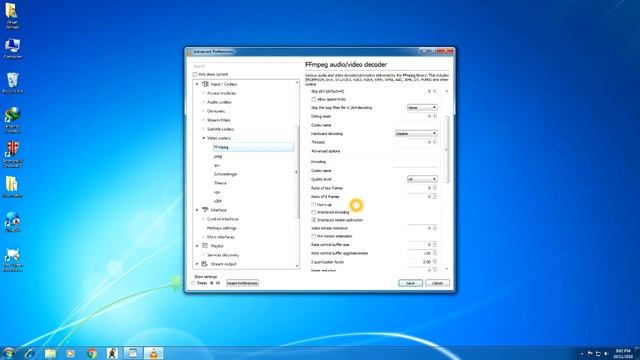Click the system tray volume icon

[x=607, y=353]
